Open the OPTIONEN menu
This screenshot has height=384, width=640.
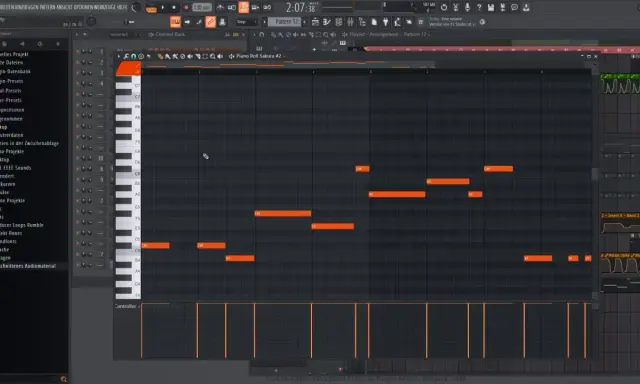coord(84,7)
